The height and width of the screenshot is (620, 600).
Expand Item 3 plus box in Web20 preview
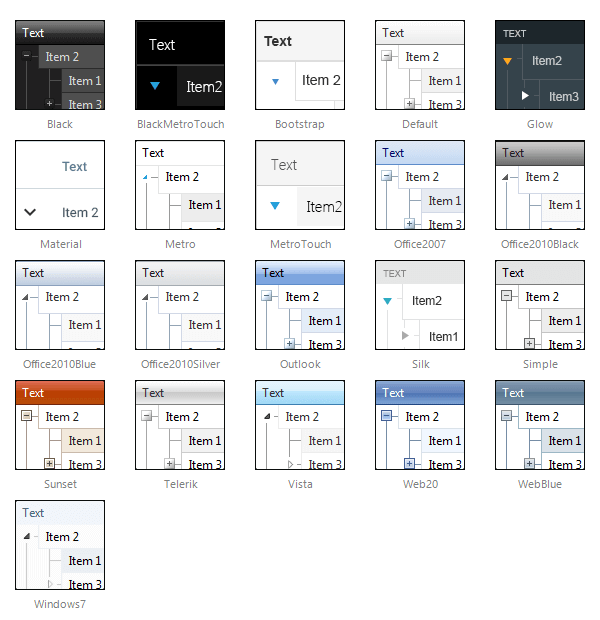[409, 463]
